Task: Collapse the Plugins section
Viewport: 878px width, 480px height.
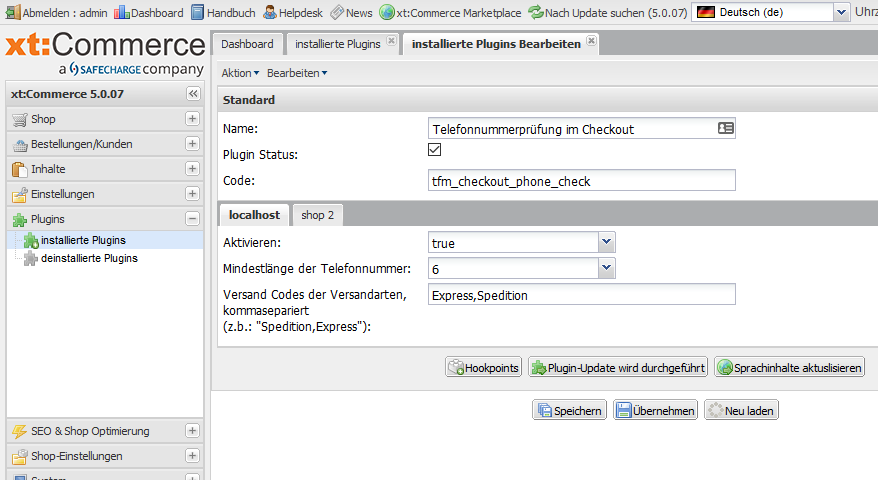Action: (x=192, y=219)
